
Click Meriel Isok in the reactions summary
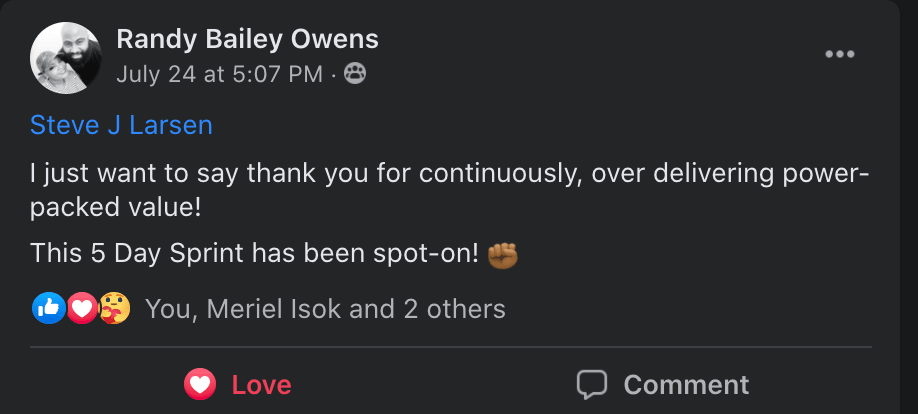(284, 309)
